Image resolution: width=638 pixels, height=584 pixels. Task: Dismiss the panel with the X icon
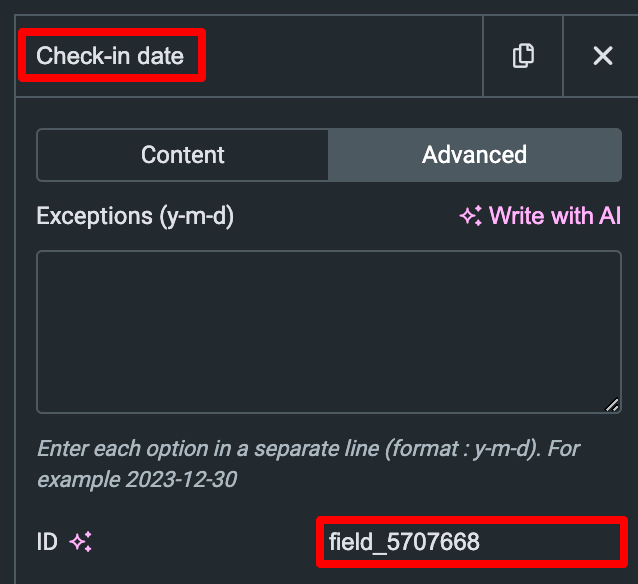(603, 56)
